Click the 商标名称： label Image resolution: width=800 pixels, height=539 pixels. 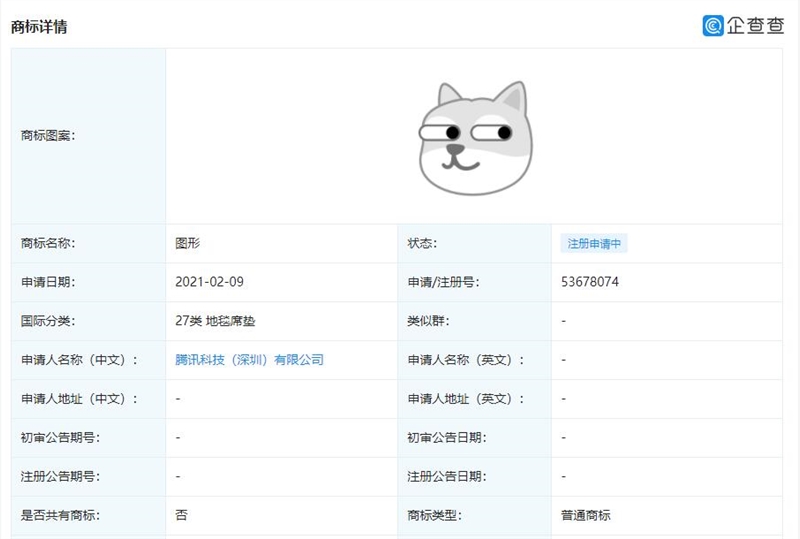click(x=48, y=243)
